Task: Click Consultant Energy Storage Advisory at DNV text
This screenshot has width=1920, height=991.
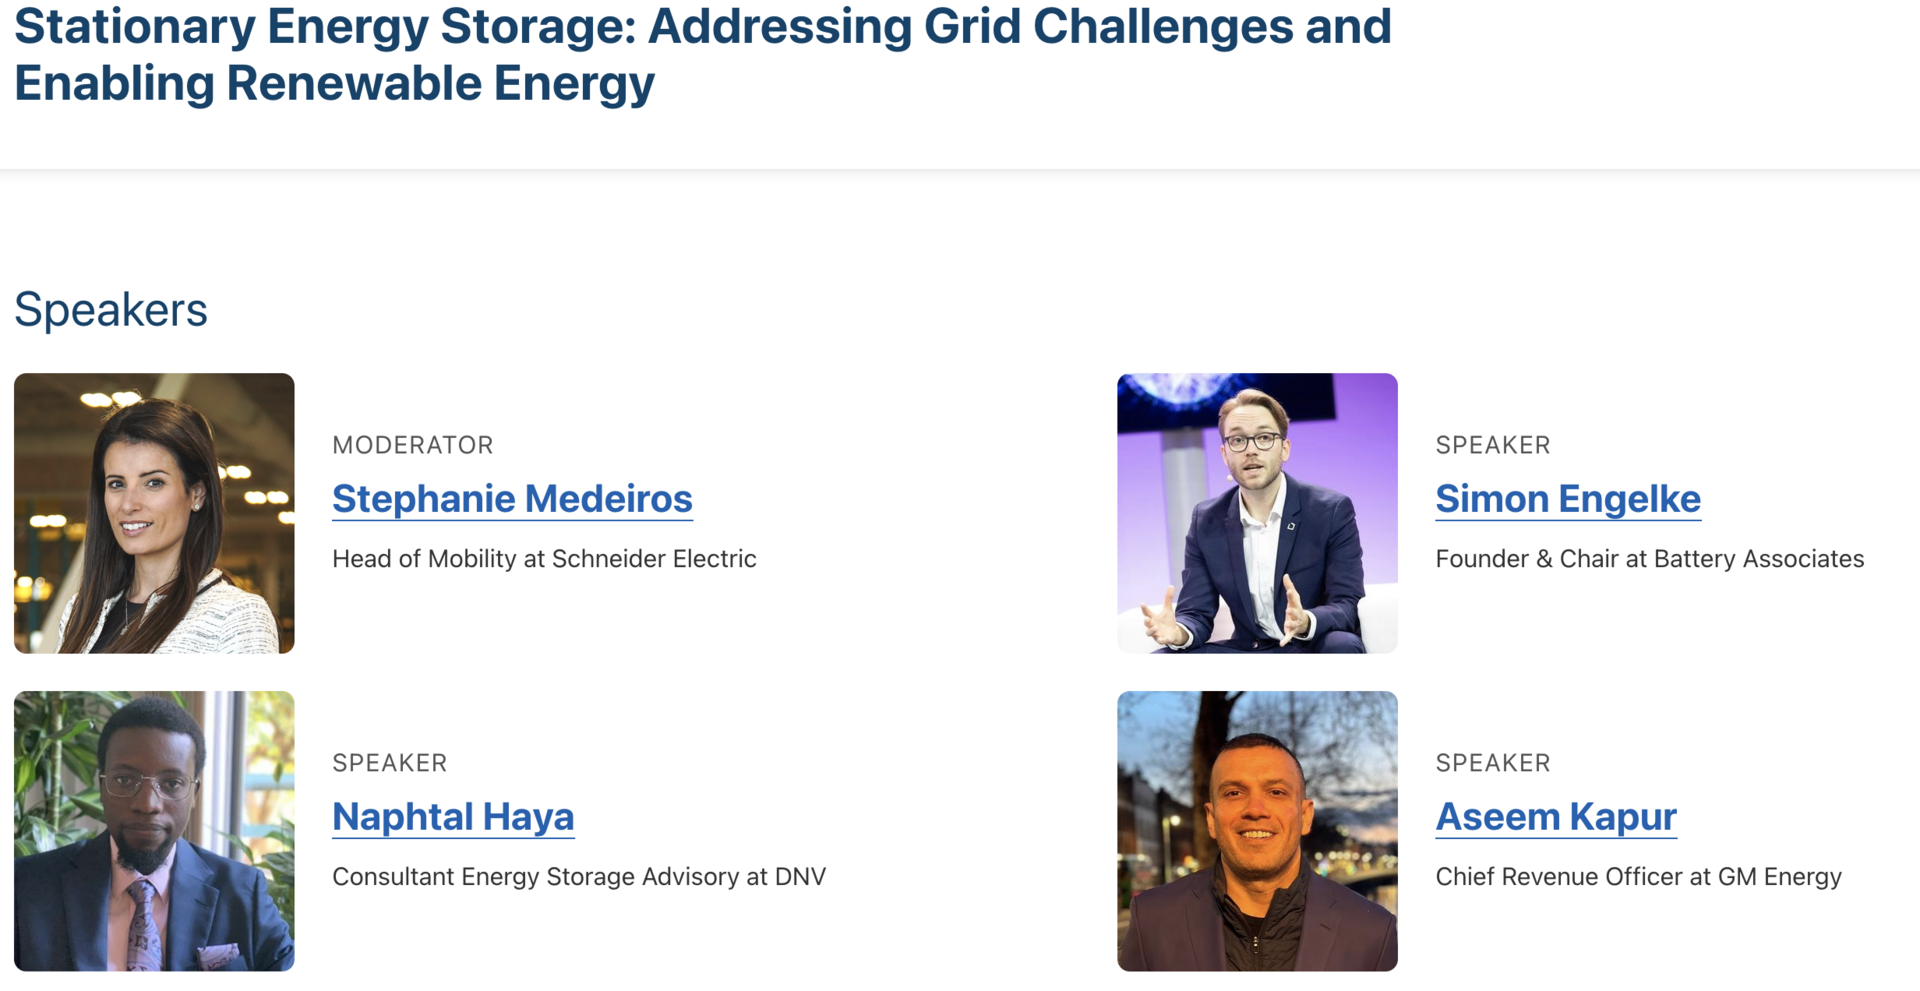Action: click(579, 877)
